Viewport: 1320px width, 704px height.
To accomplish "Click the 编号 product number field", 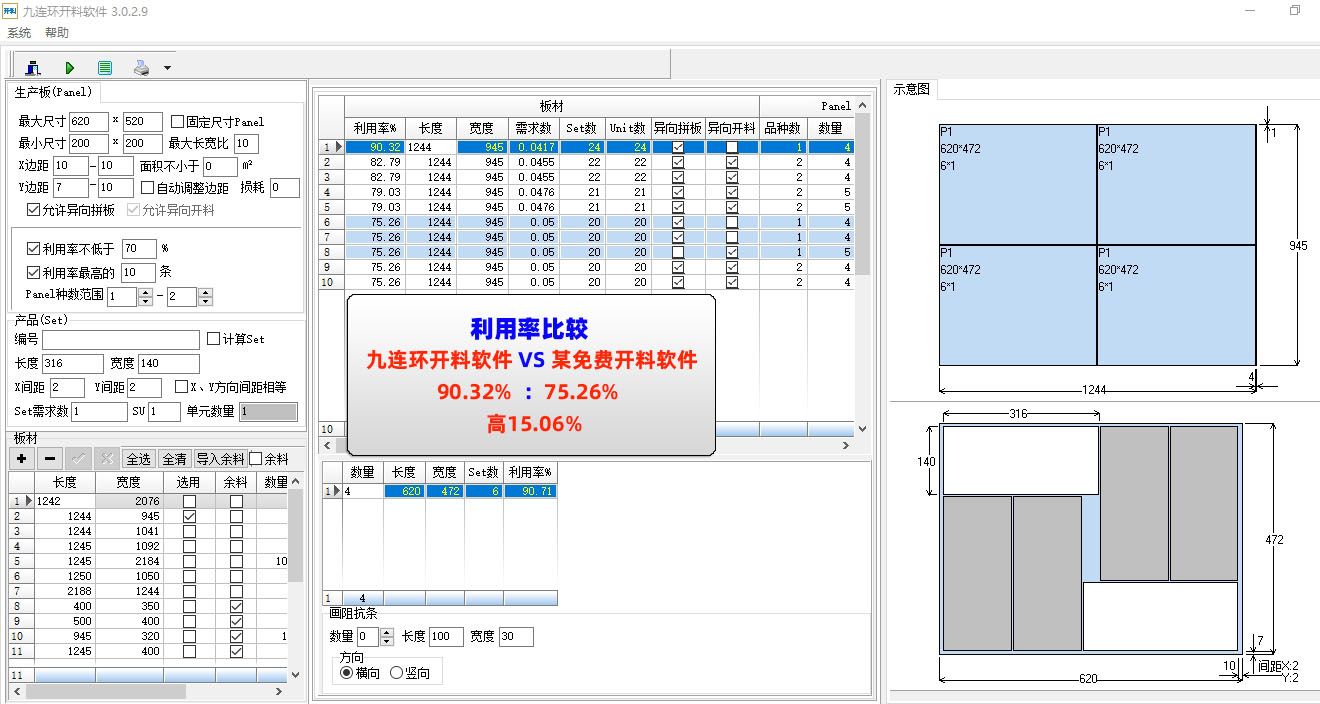I will coord(120,340).
